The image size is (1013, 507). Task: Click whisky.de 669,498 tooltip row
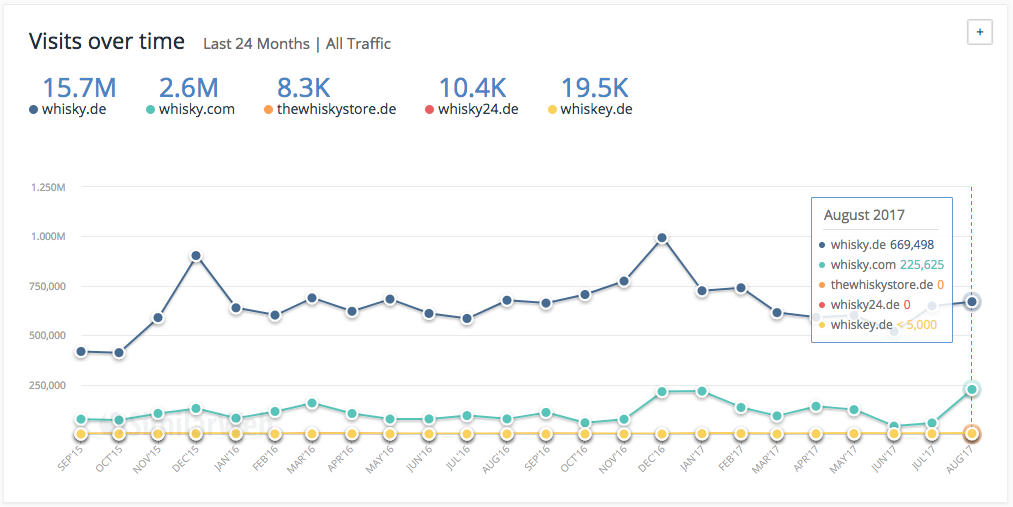876,245
